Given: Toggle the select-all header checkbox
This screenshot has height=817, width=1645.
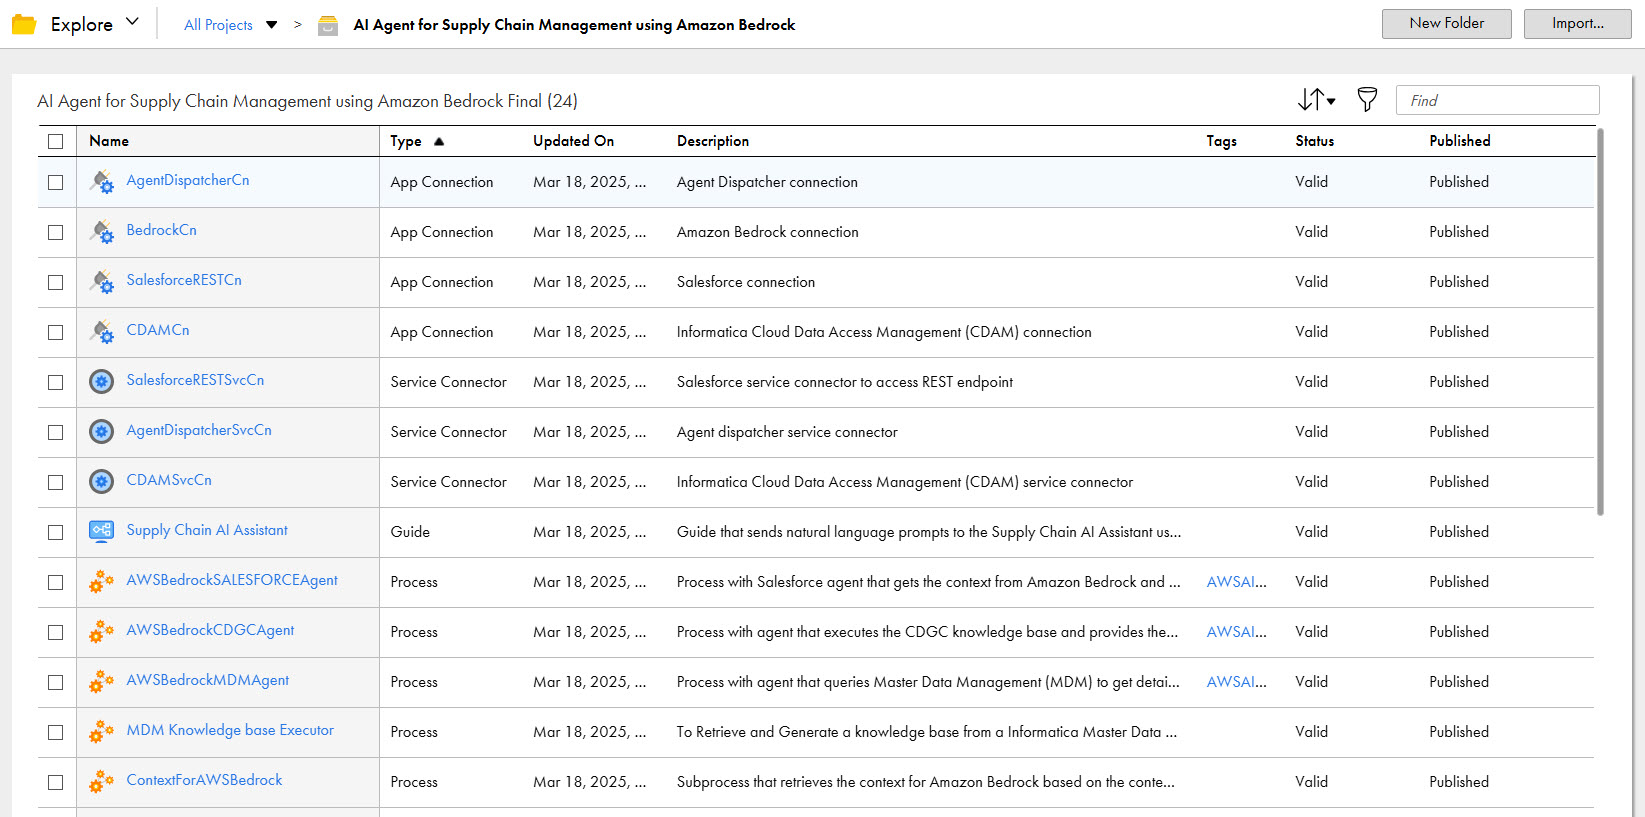Looking at the screenshot, I should click(56, 141).
